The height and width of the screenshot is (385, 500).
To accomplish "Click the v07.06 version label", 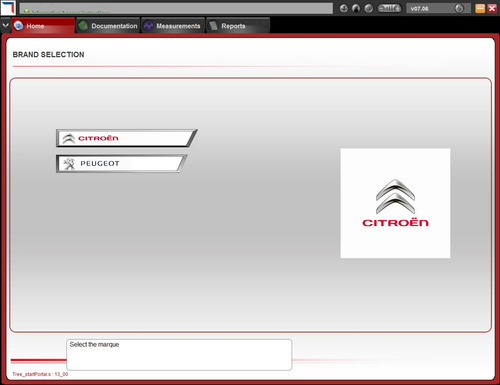I will (x=419, y=9).
